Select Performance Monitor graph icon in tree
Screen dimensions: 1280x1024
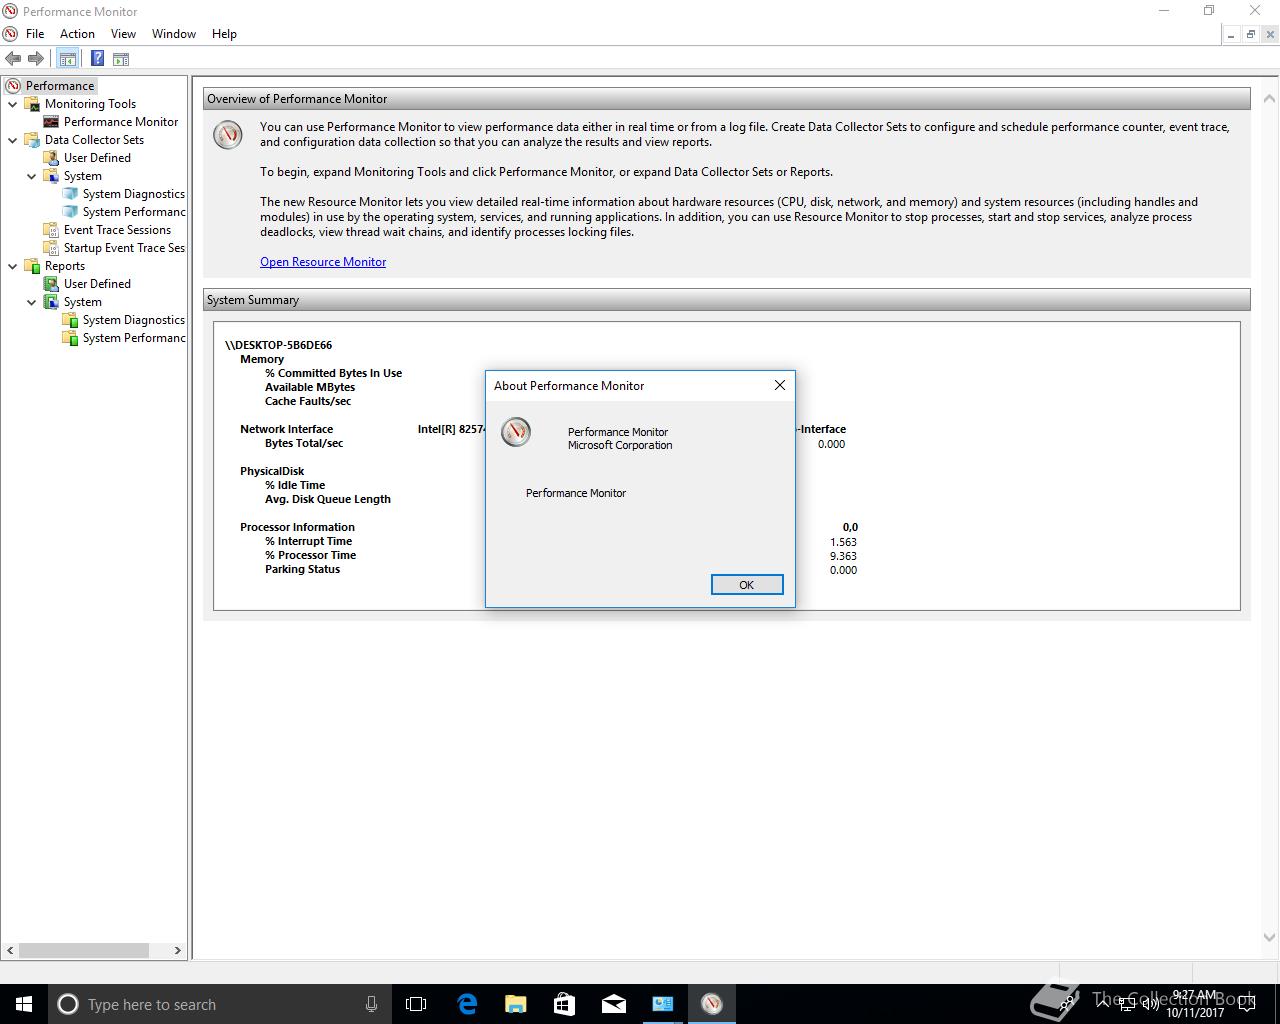coord(51,122)
